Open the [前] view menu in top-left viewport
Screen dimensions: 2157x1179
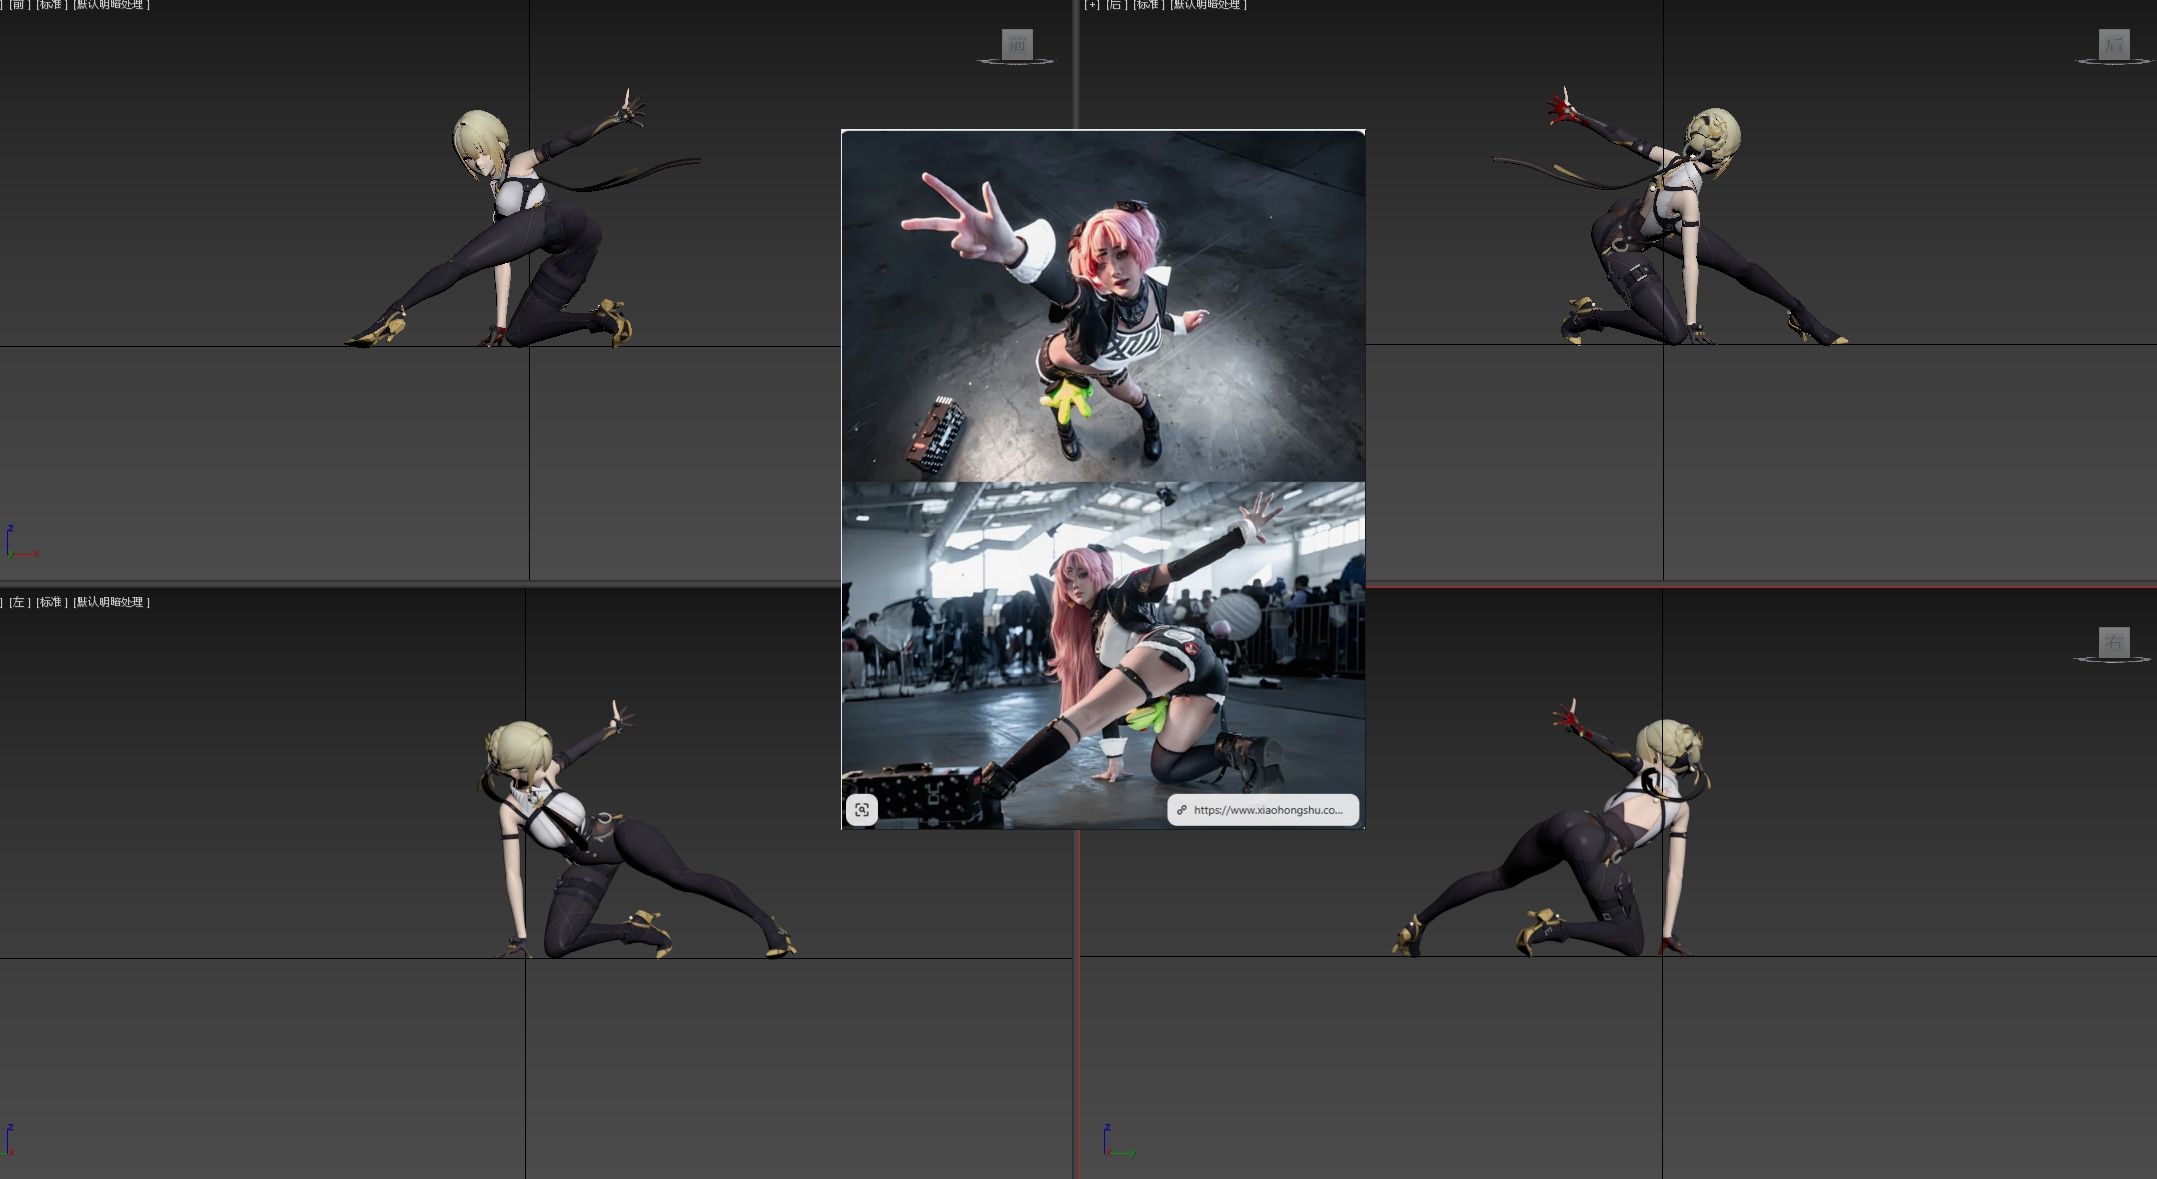[x=19, y=5]
